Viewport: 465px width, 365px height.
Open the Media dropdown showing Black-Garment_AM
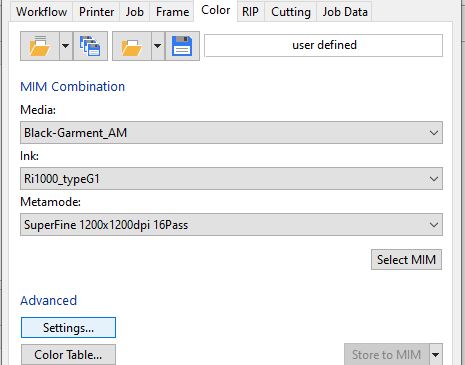231,133
